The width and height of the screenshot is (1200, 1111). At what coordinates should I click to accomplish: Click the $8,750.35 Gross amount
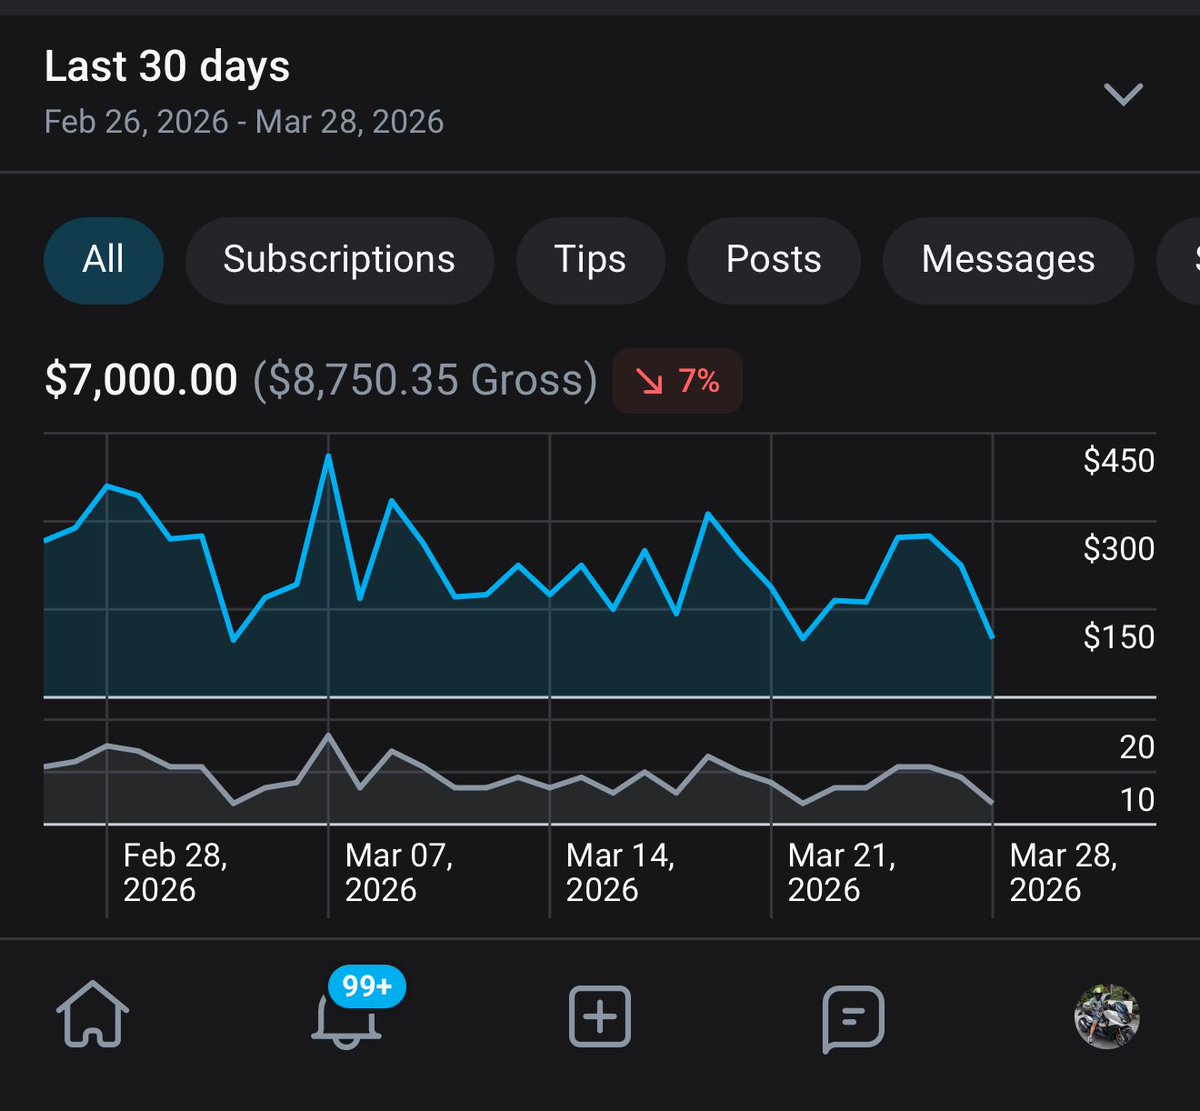[425, 380]
